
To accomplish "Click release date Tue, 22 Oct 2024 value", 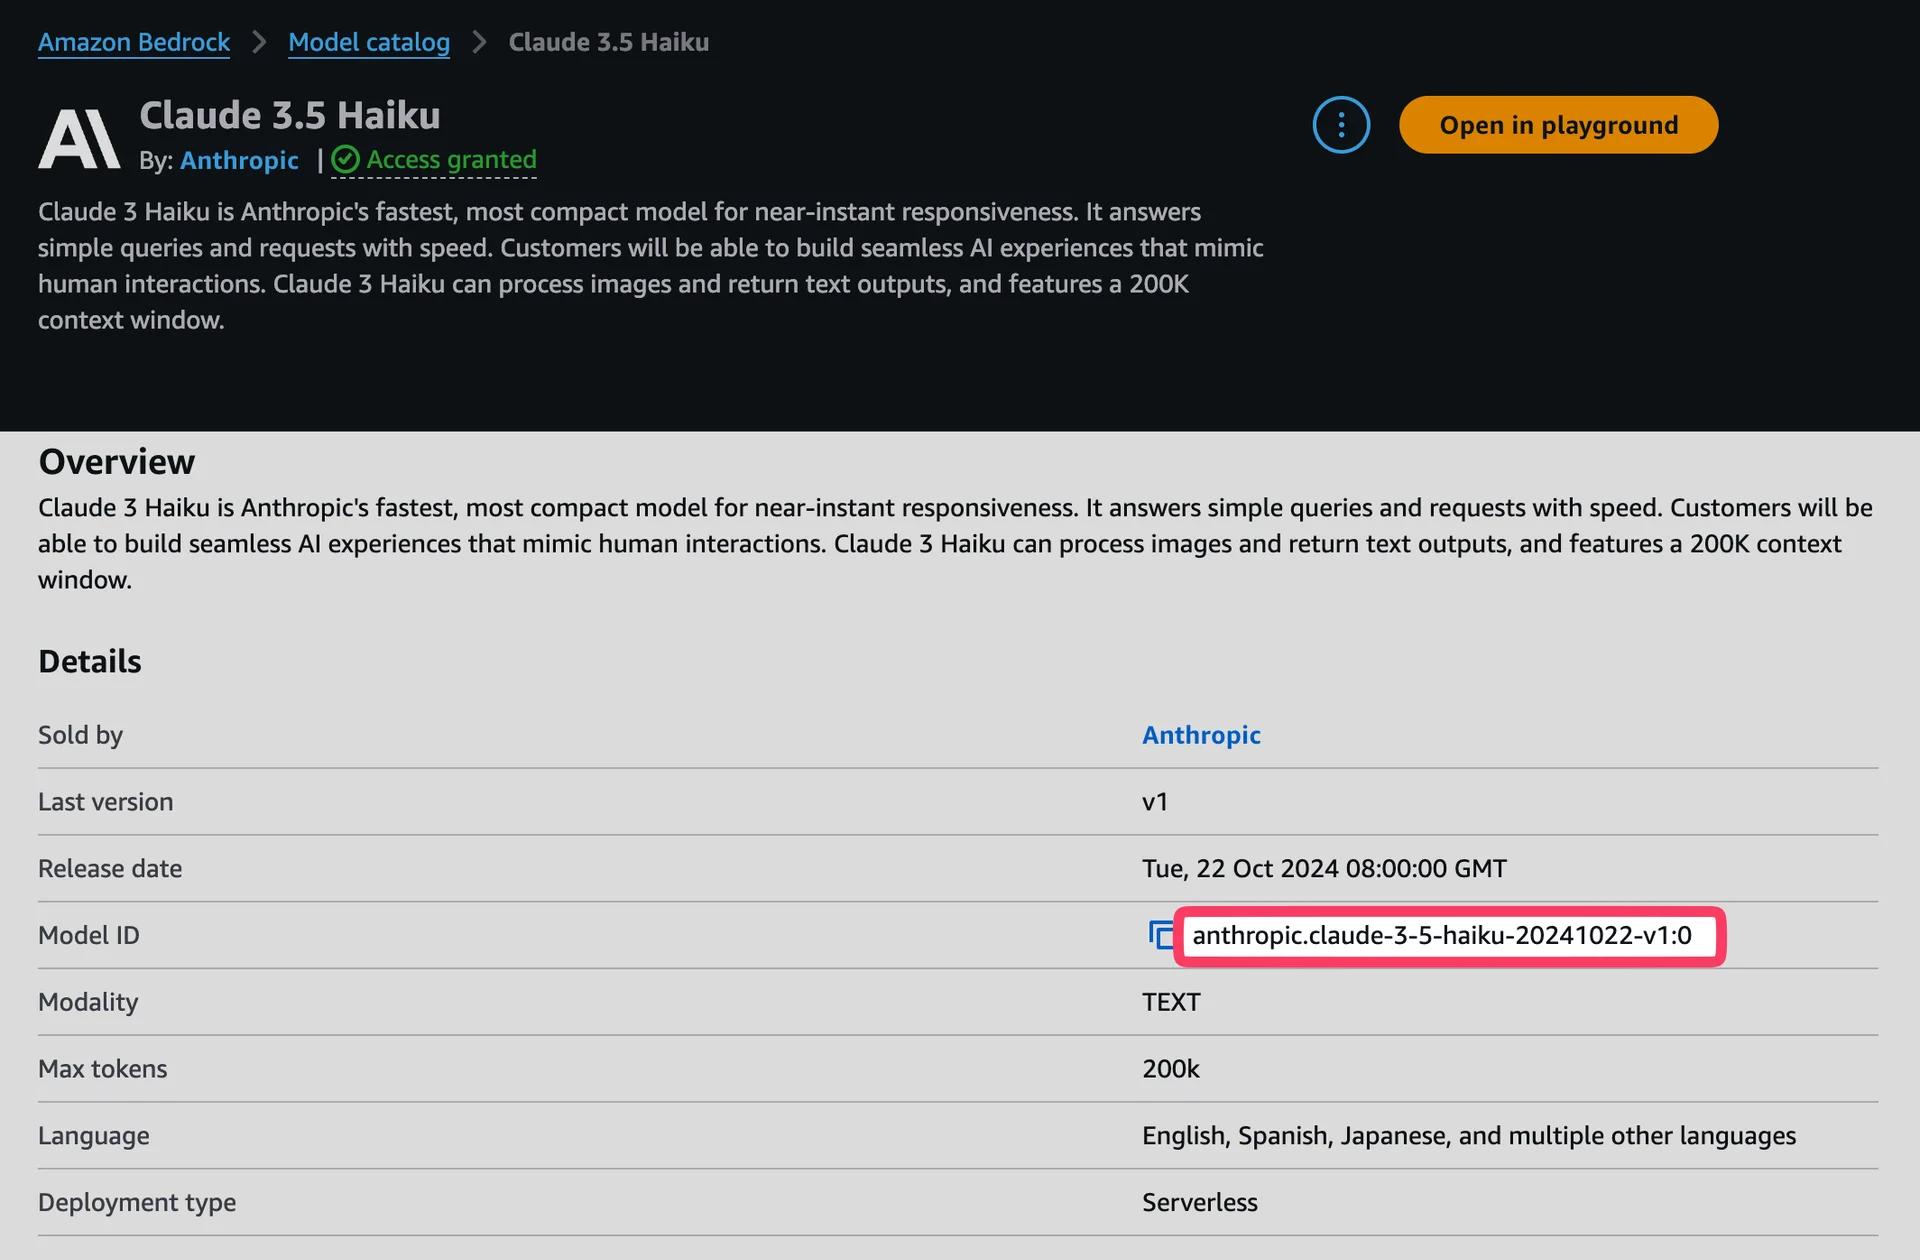I will [x=1324, y=869].
